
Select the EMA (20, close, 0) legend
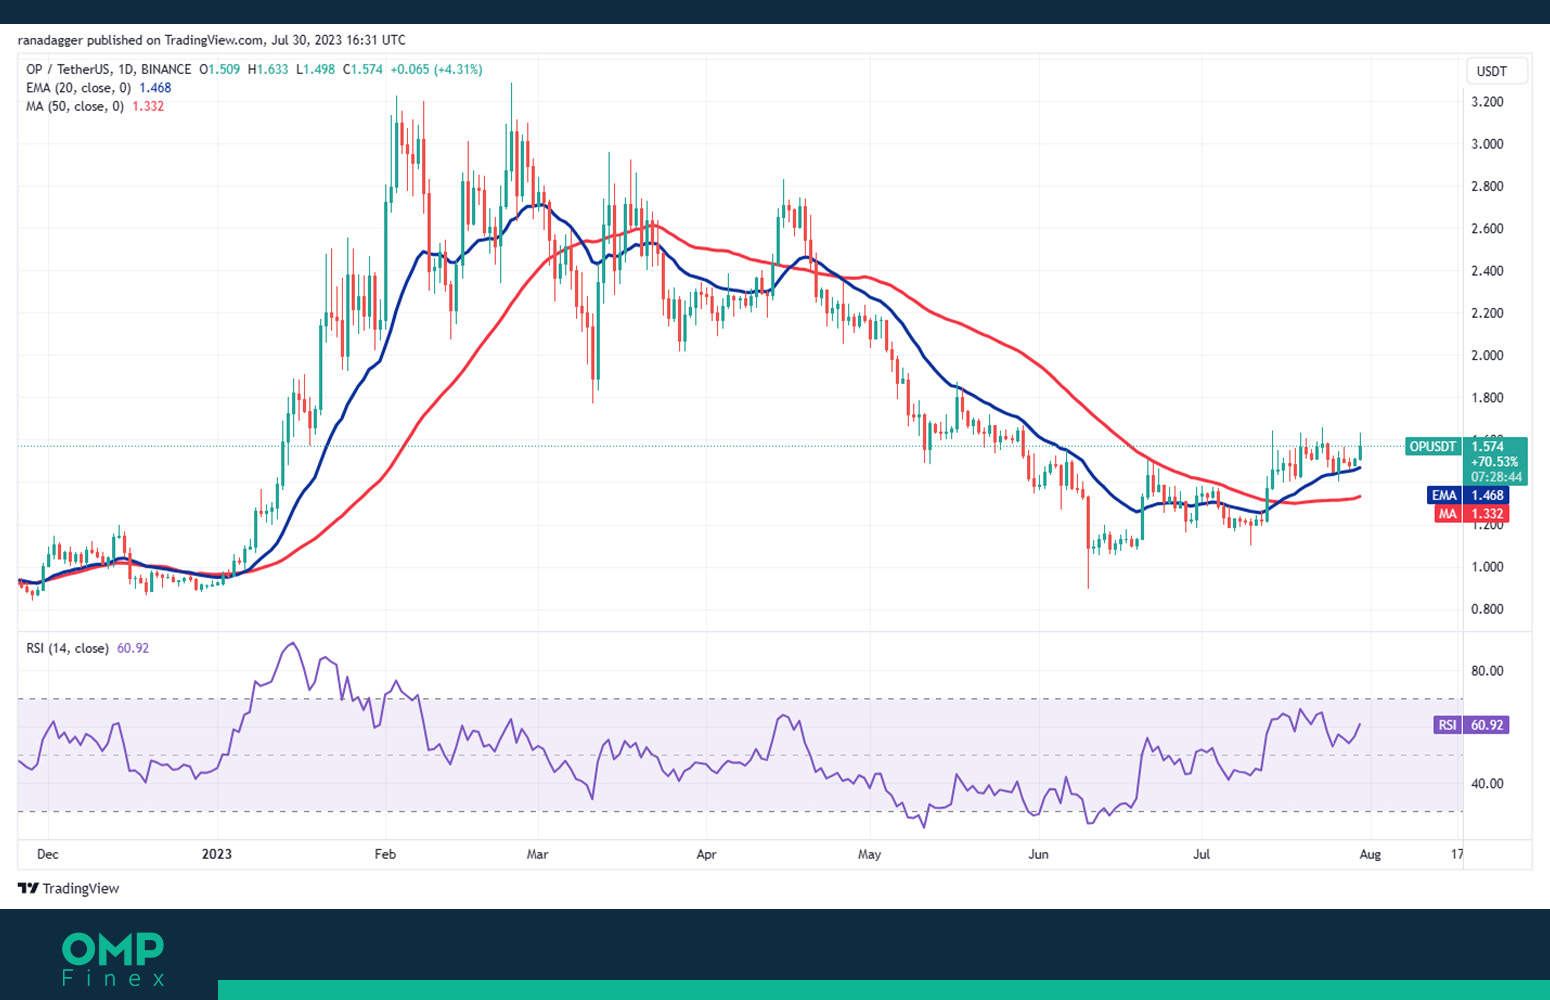click(x=98, y=88)
